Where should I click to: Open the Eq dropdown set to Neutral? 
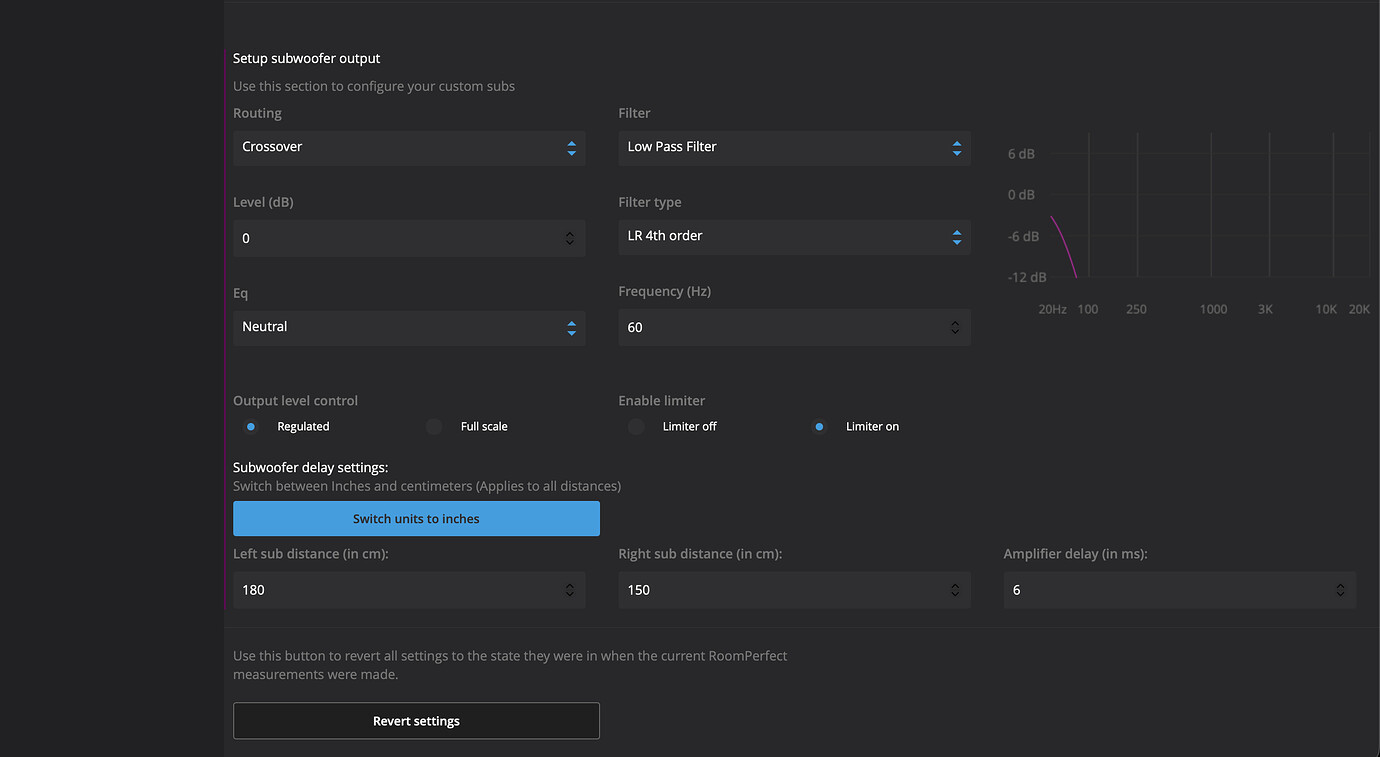pos(408,327)
